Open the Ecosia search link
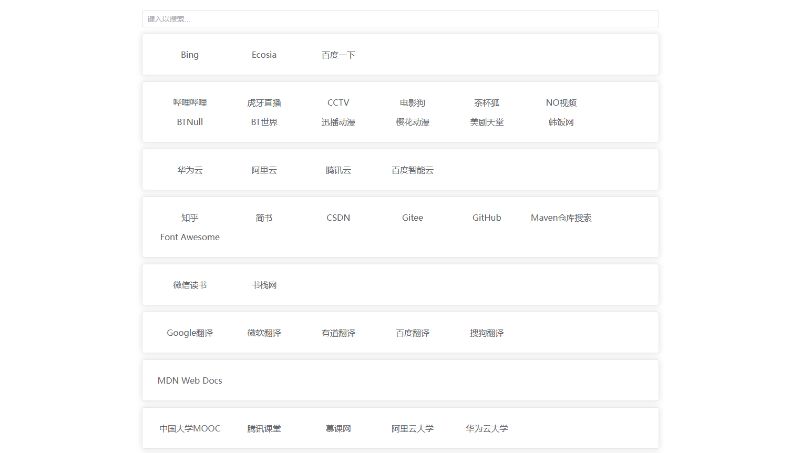800x453 pixels. pyautogui.click(x=264, y=55)
